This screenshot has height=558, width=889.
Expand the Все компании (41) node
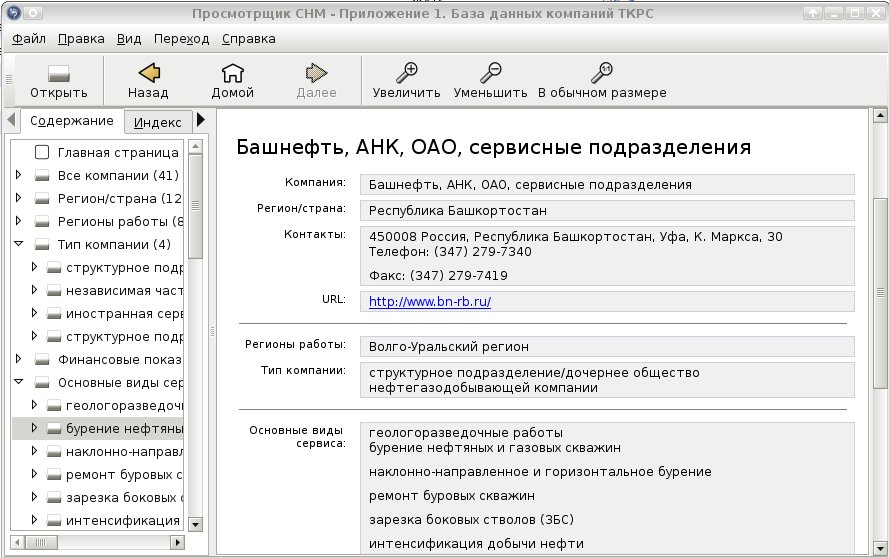coord(18,175)
